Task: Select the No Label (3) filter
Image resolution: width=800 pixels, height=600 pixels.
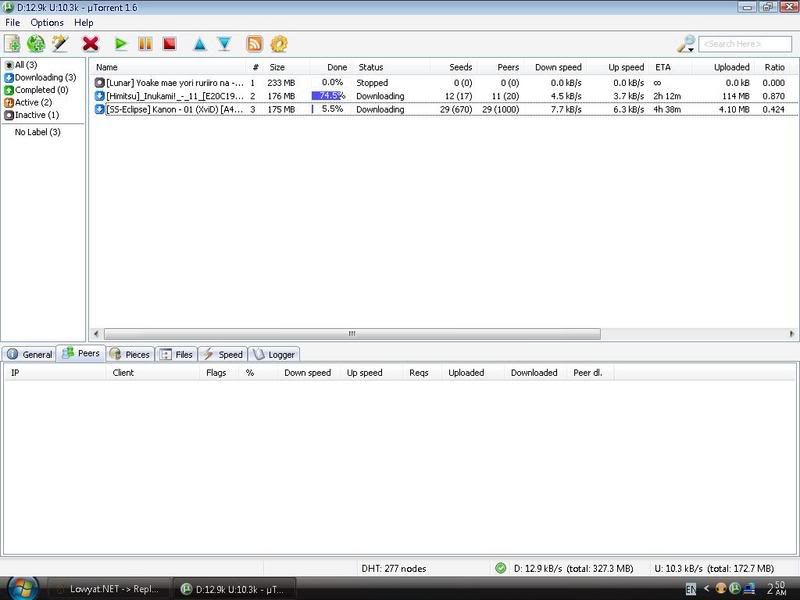Action: click(x=37, y=132)
